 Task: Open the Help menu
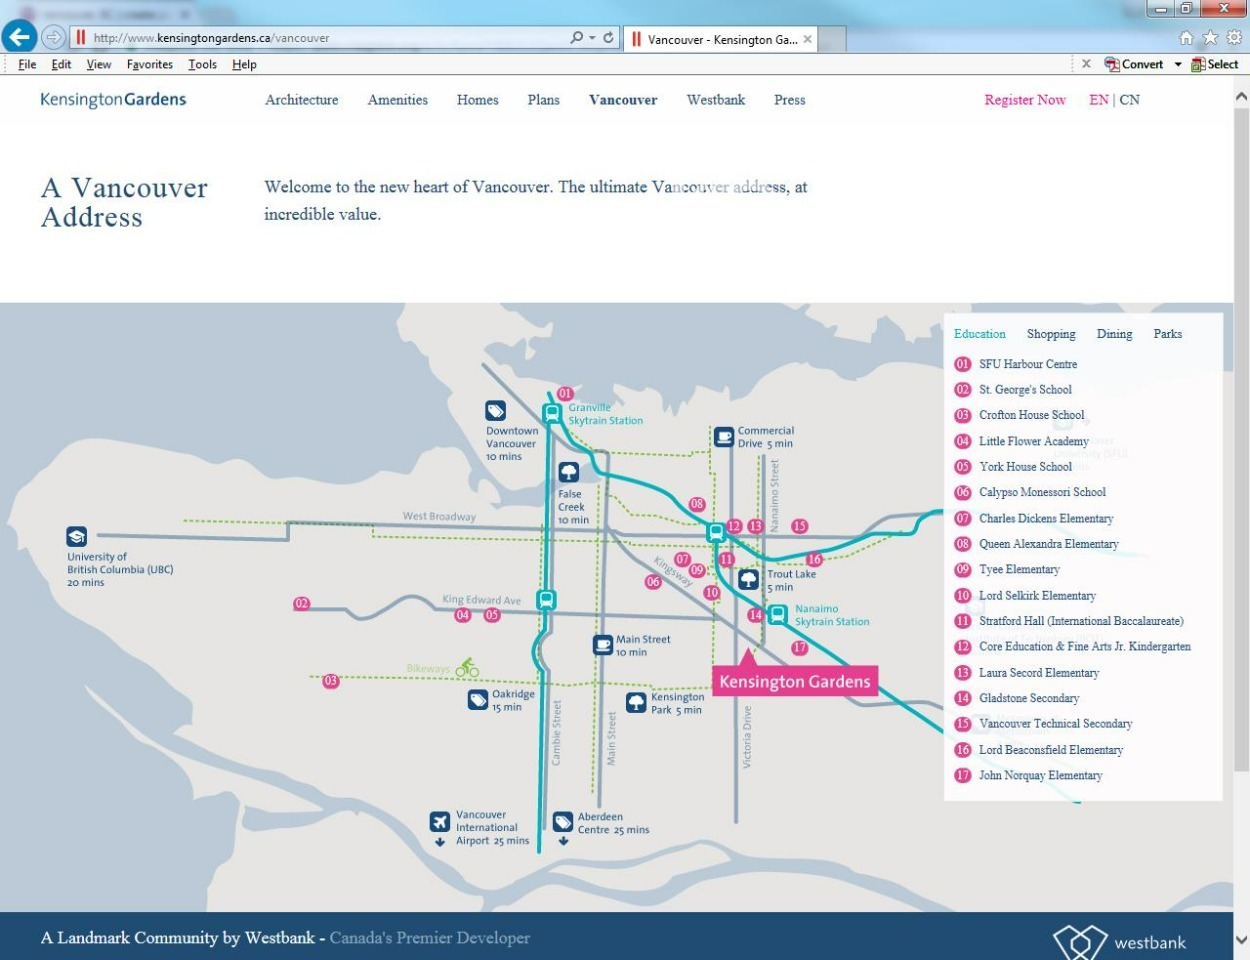[244, 64]
